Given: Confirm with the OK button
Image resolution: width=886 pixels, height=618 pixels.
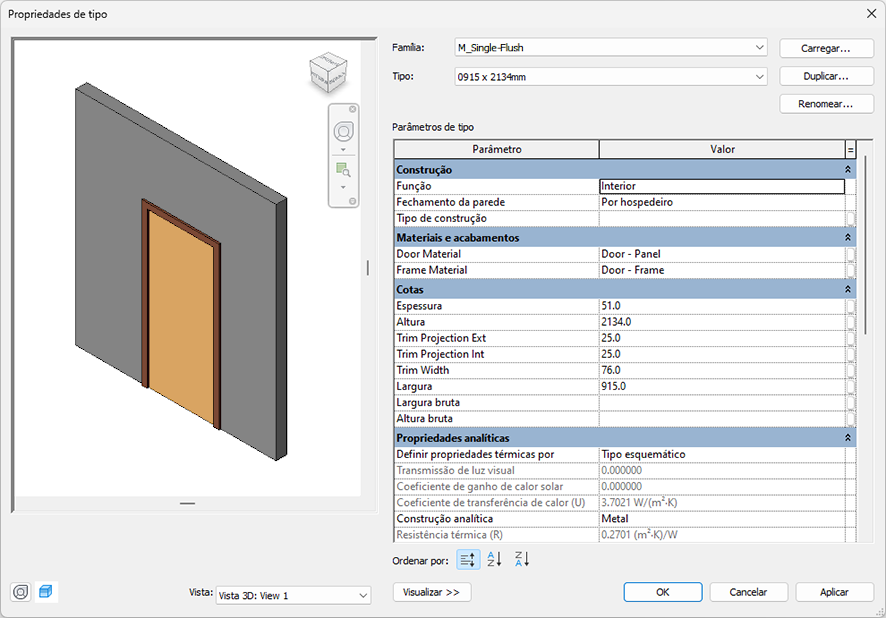Looking at the screenshot, I should tap(663, 592).
